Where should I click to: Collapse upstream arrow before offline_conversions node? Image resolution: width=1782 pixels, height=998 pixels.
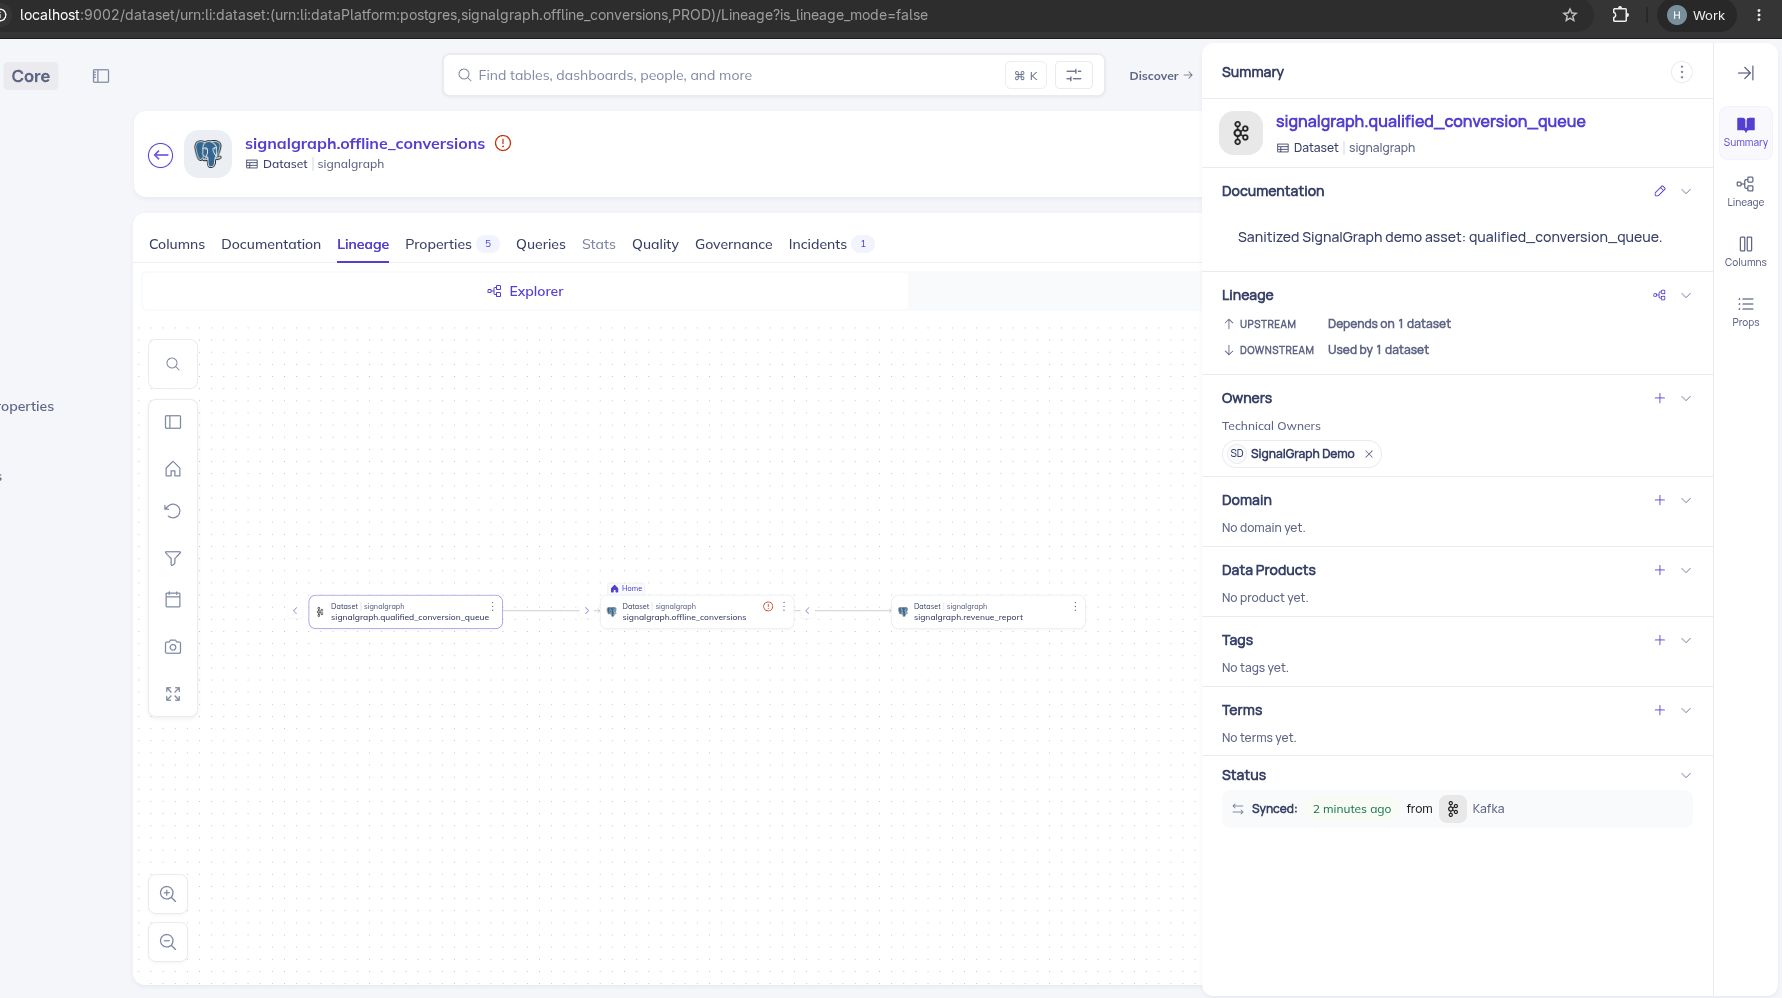(586, 610)
